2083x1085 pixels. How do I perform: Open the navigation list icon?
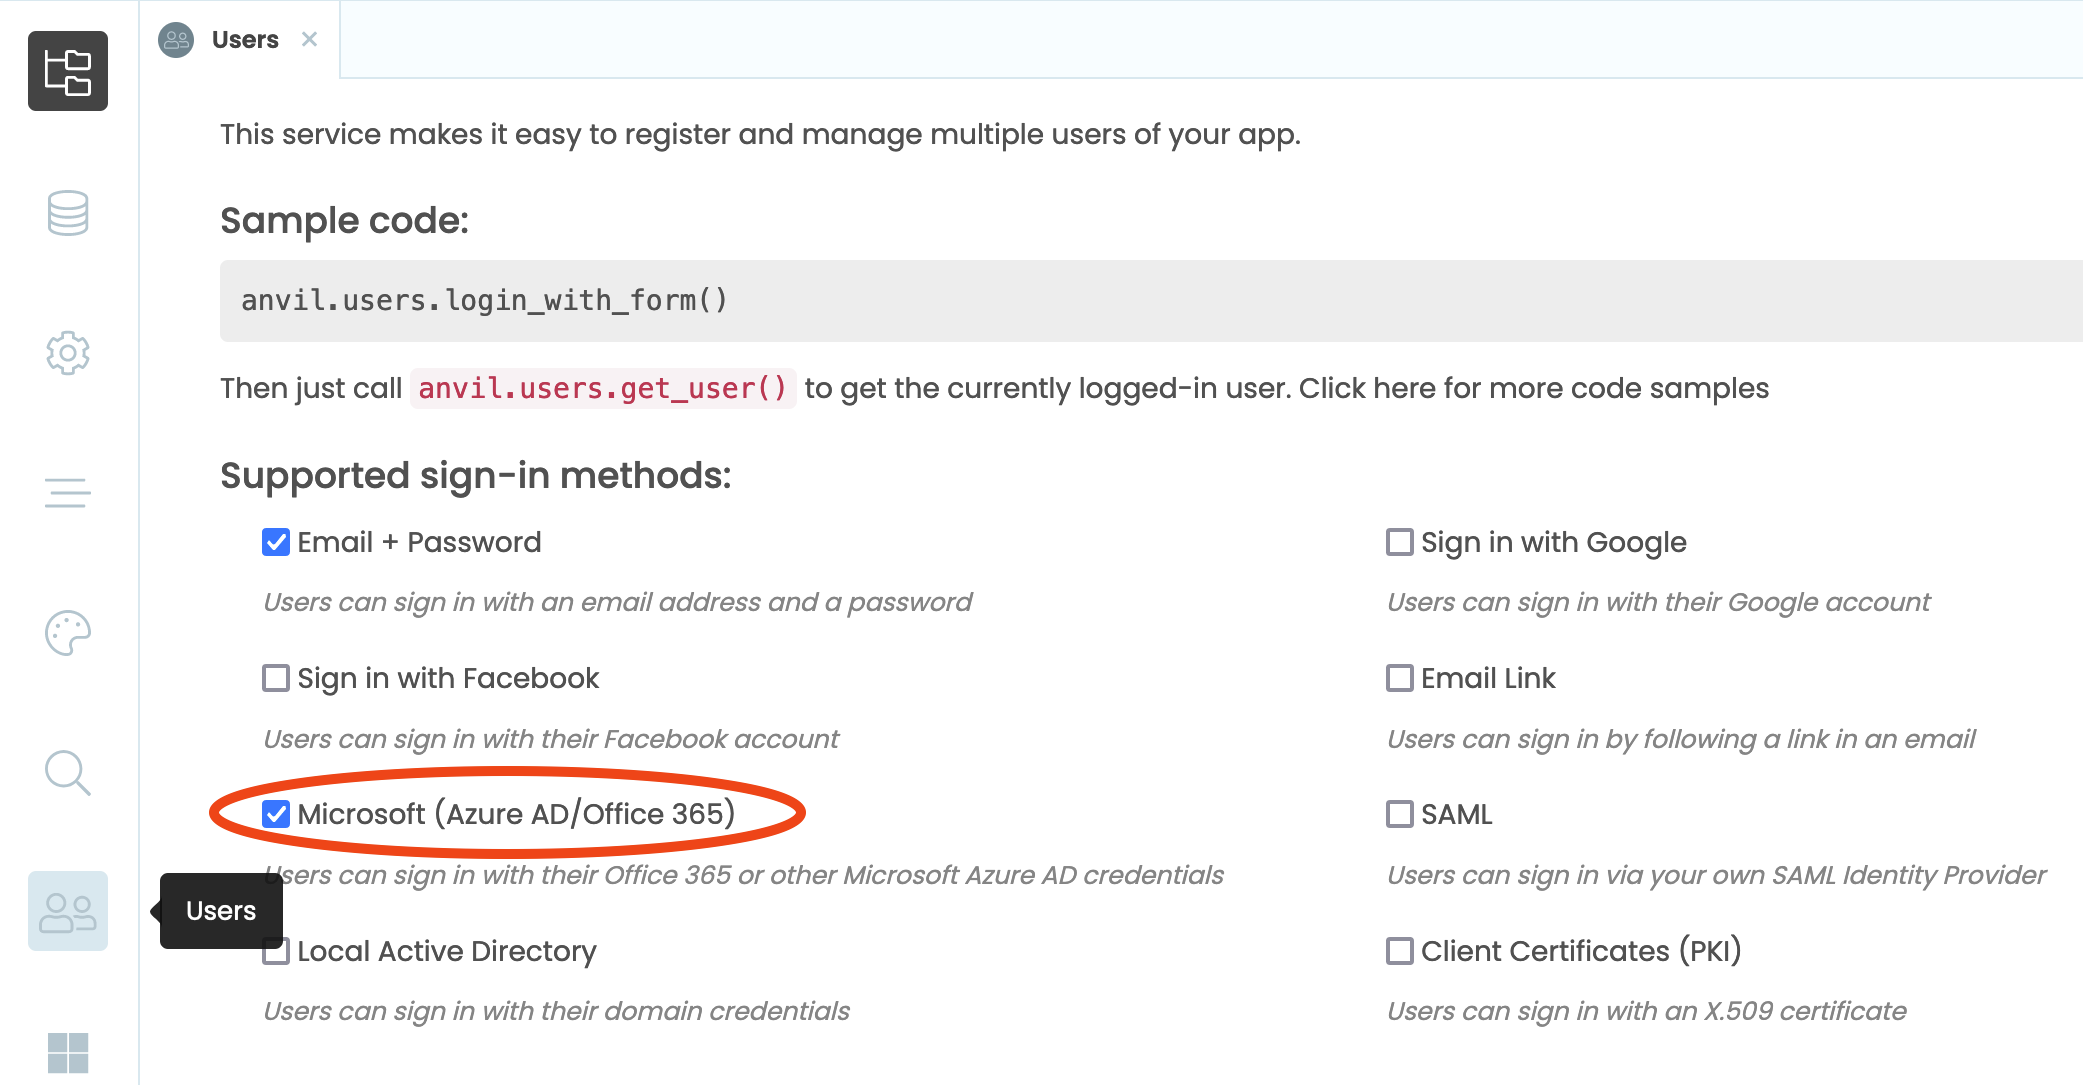(67, 492)
